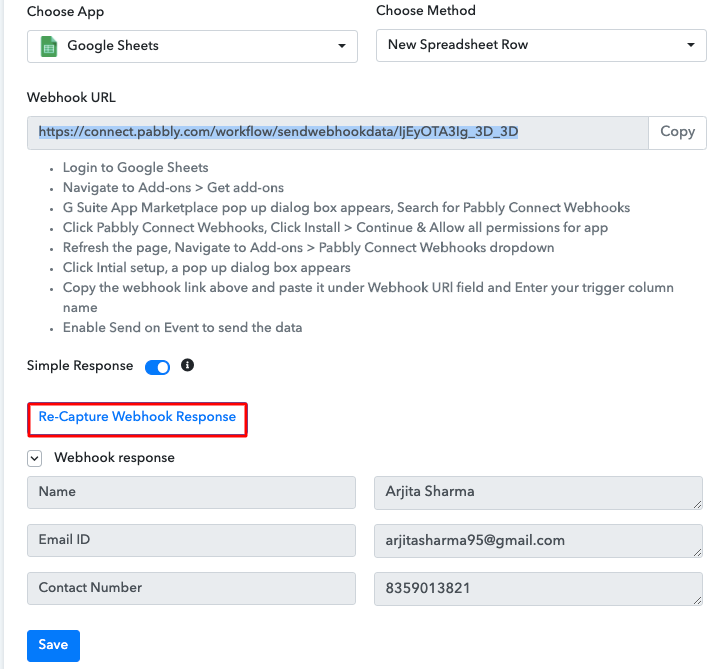This screenshot has width=726, height=669.
Task: Open the Choose Method dropdown
Action: (x=541, y=45)
